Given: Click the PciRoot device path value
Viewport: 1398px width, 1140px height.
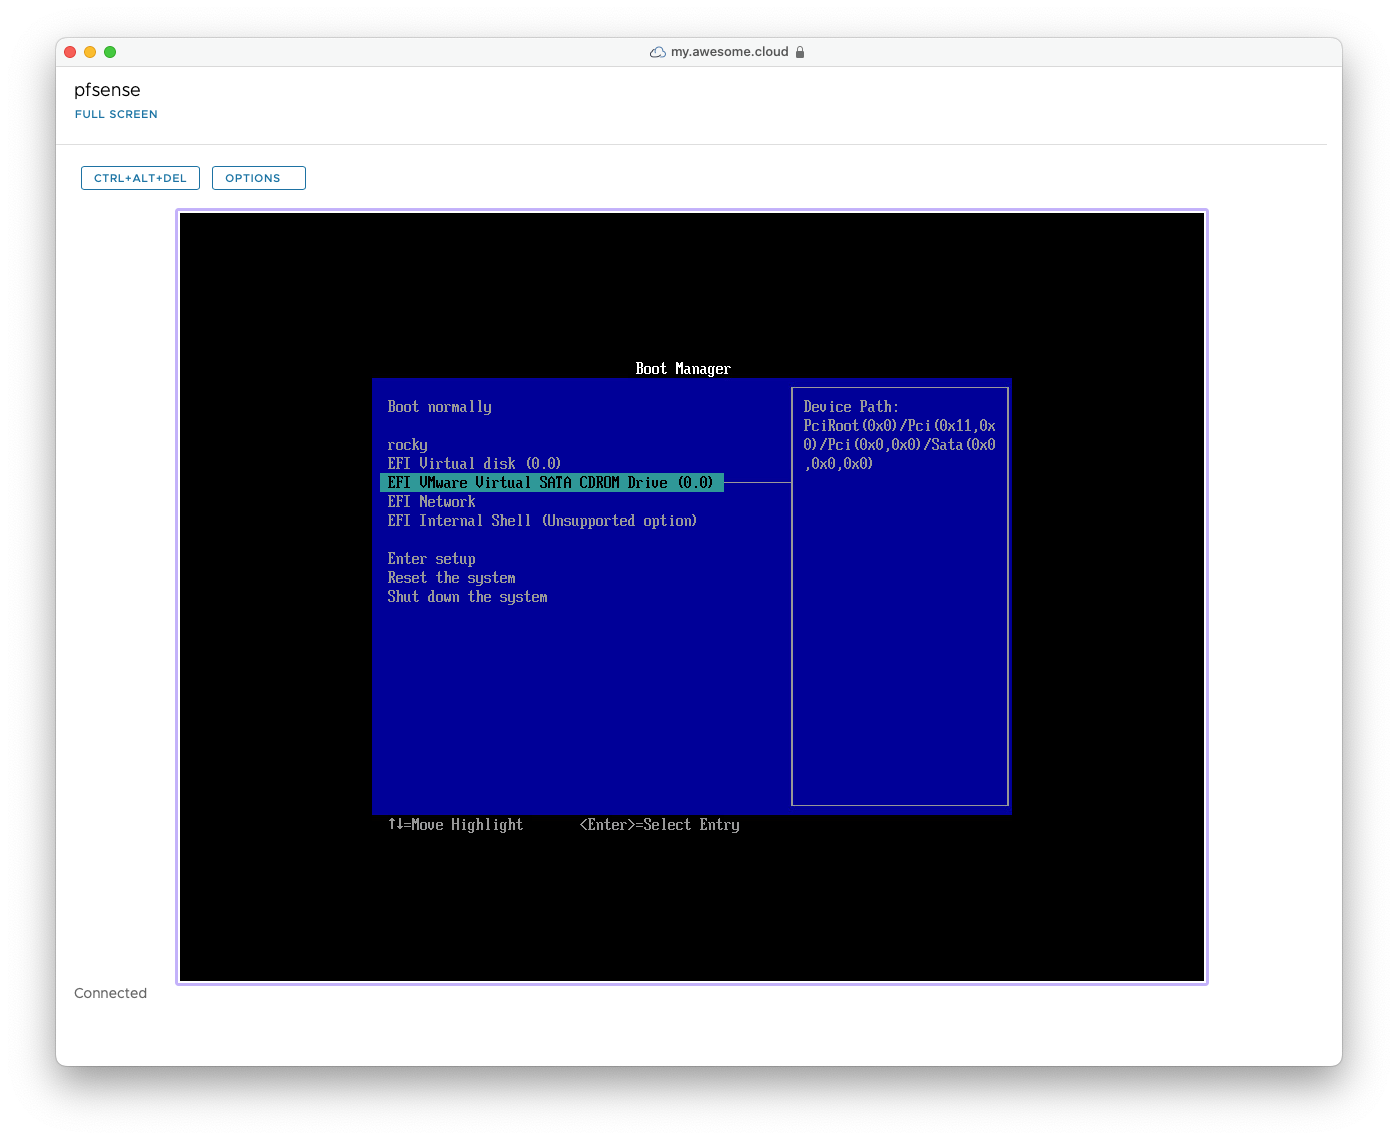Looking at the screenshot, I should point(900,445).
